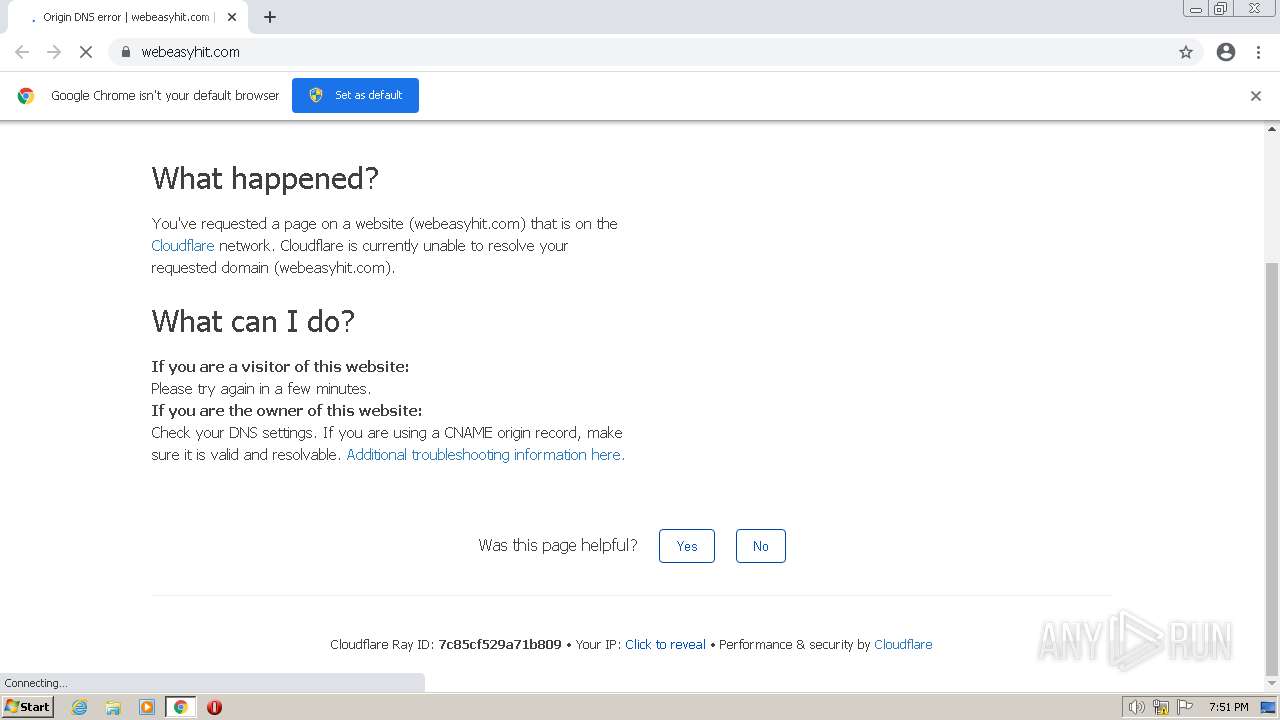
Task: Open the red Opera-style taskbar icon
Action: 214,707
